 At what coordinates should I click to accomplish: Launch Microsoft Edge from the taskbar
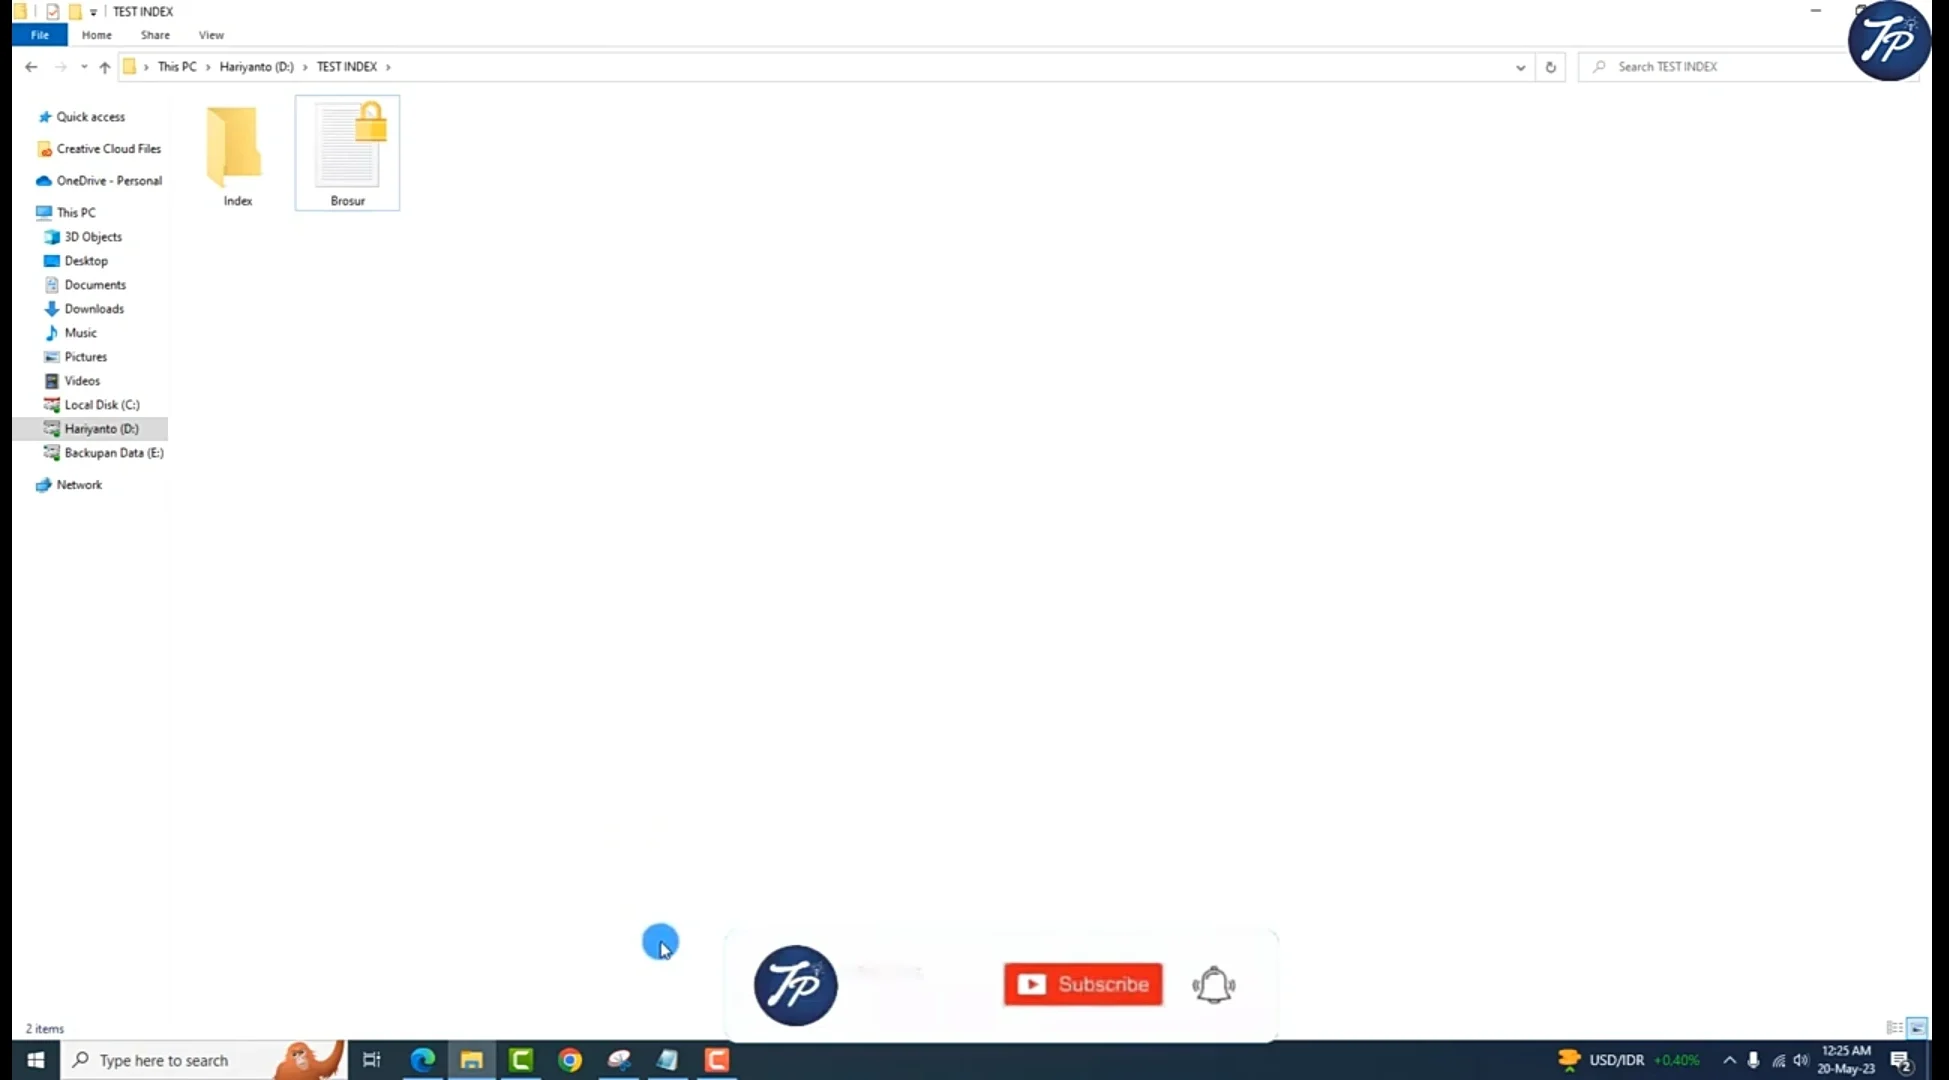(422, 1060)
